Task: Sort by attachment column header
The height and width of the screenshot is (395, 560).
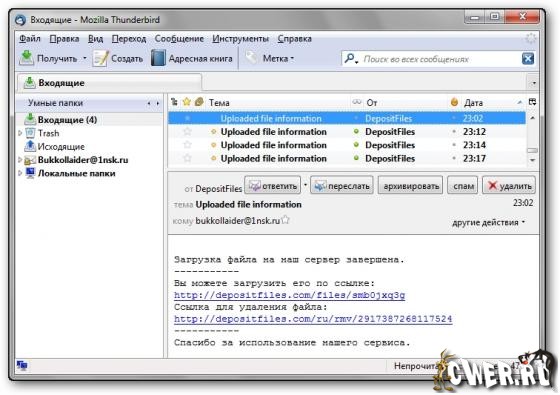Action: coord(199,102)
